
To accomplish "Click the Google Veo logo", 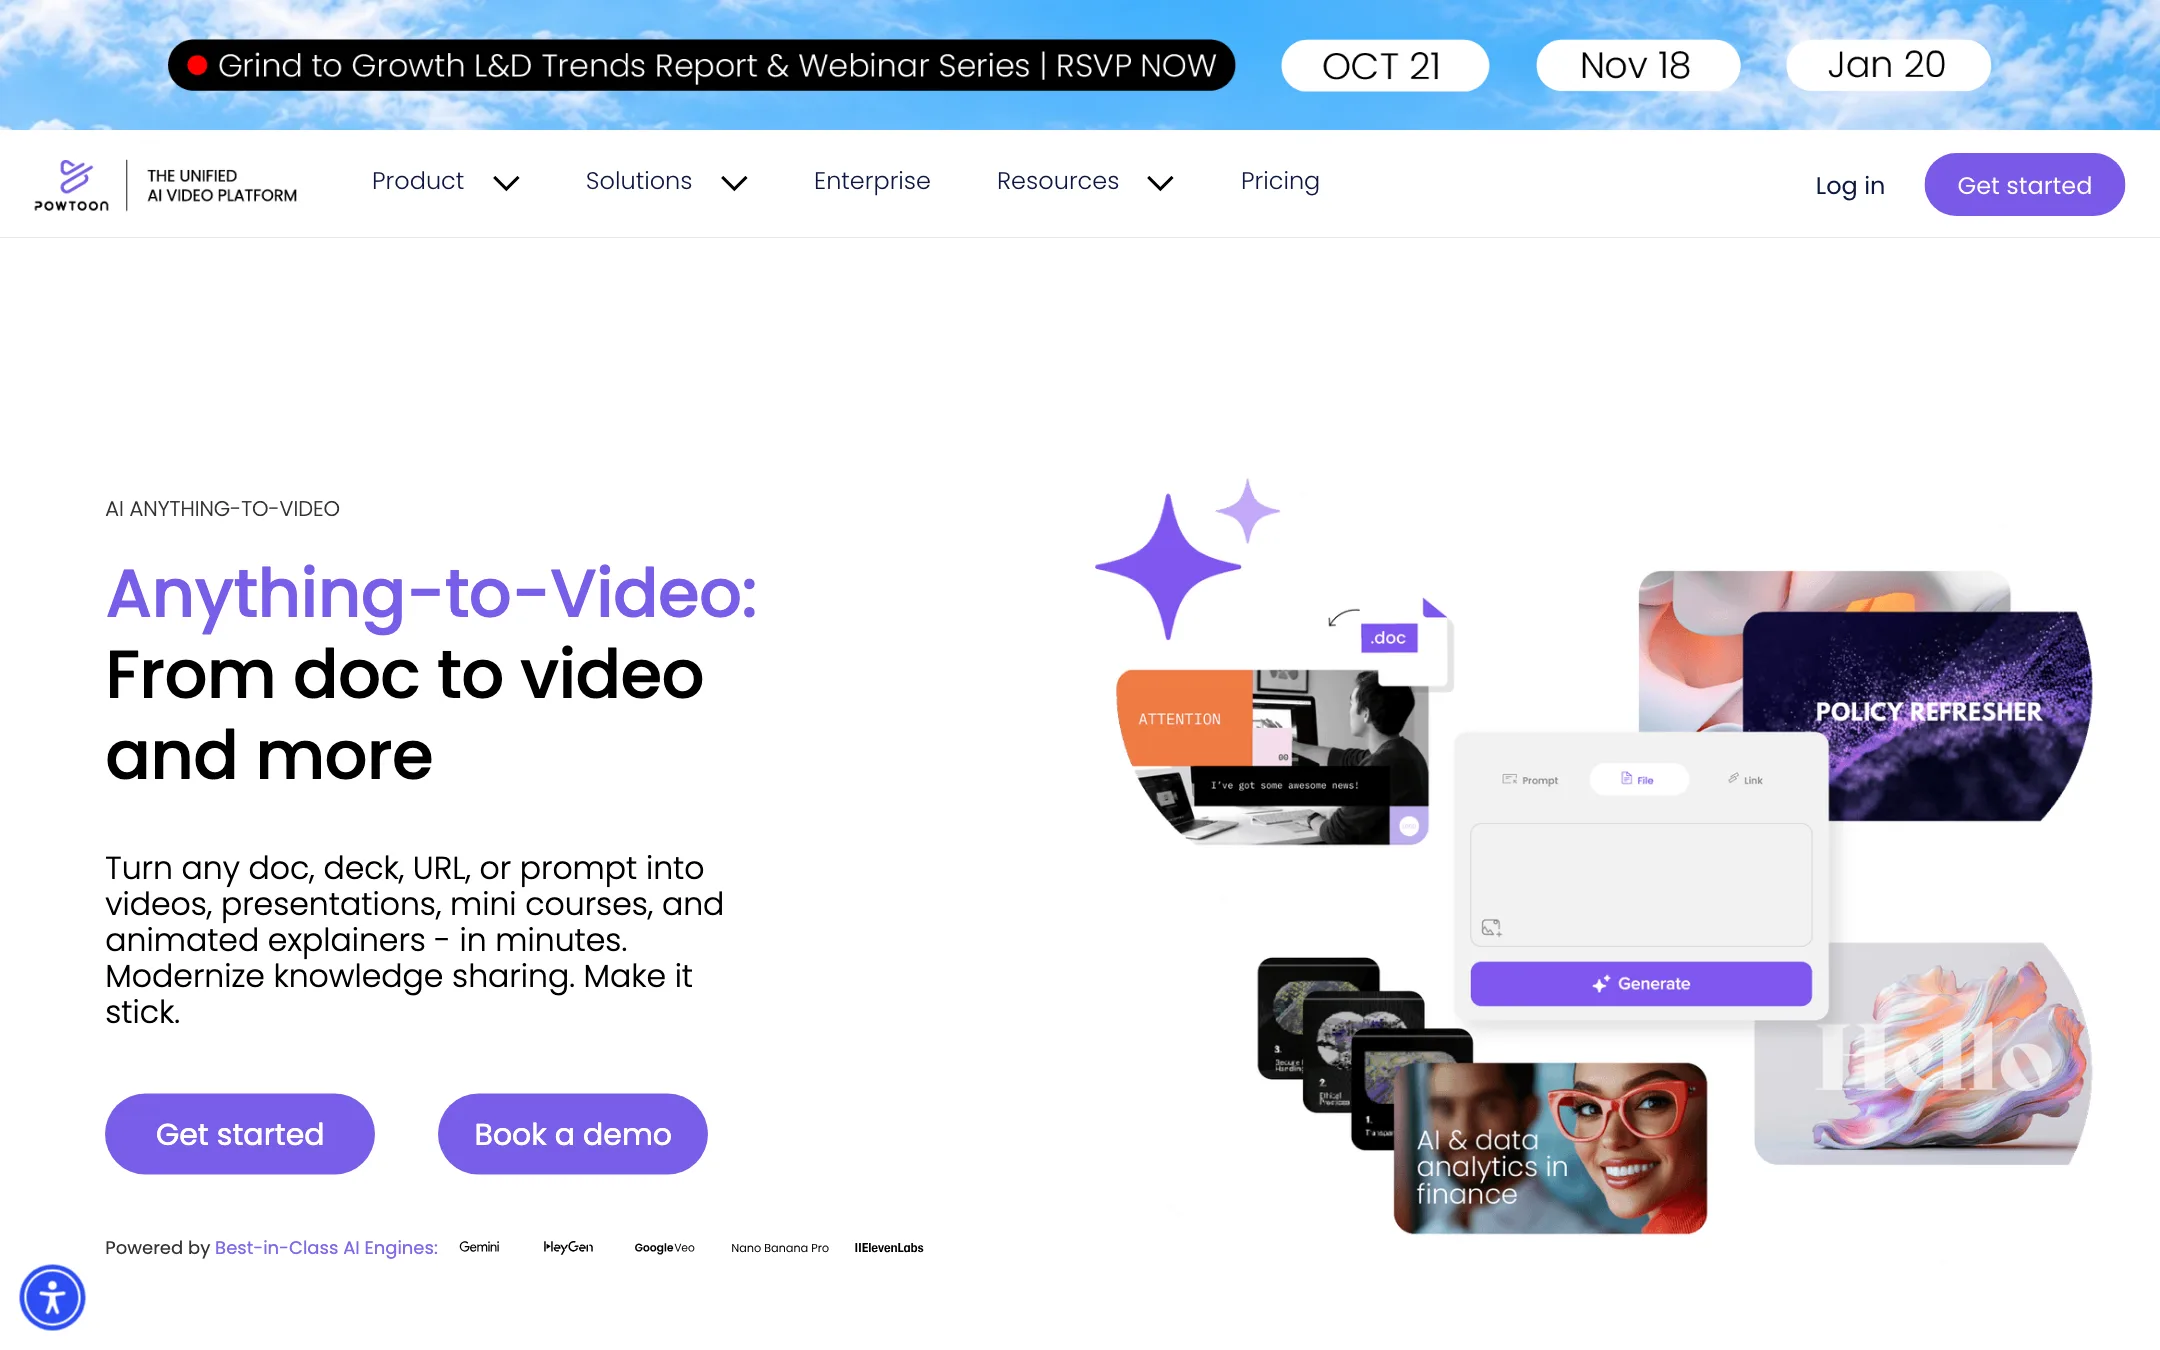I will [664, 1248].
